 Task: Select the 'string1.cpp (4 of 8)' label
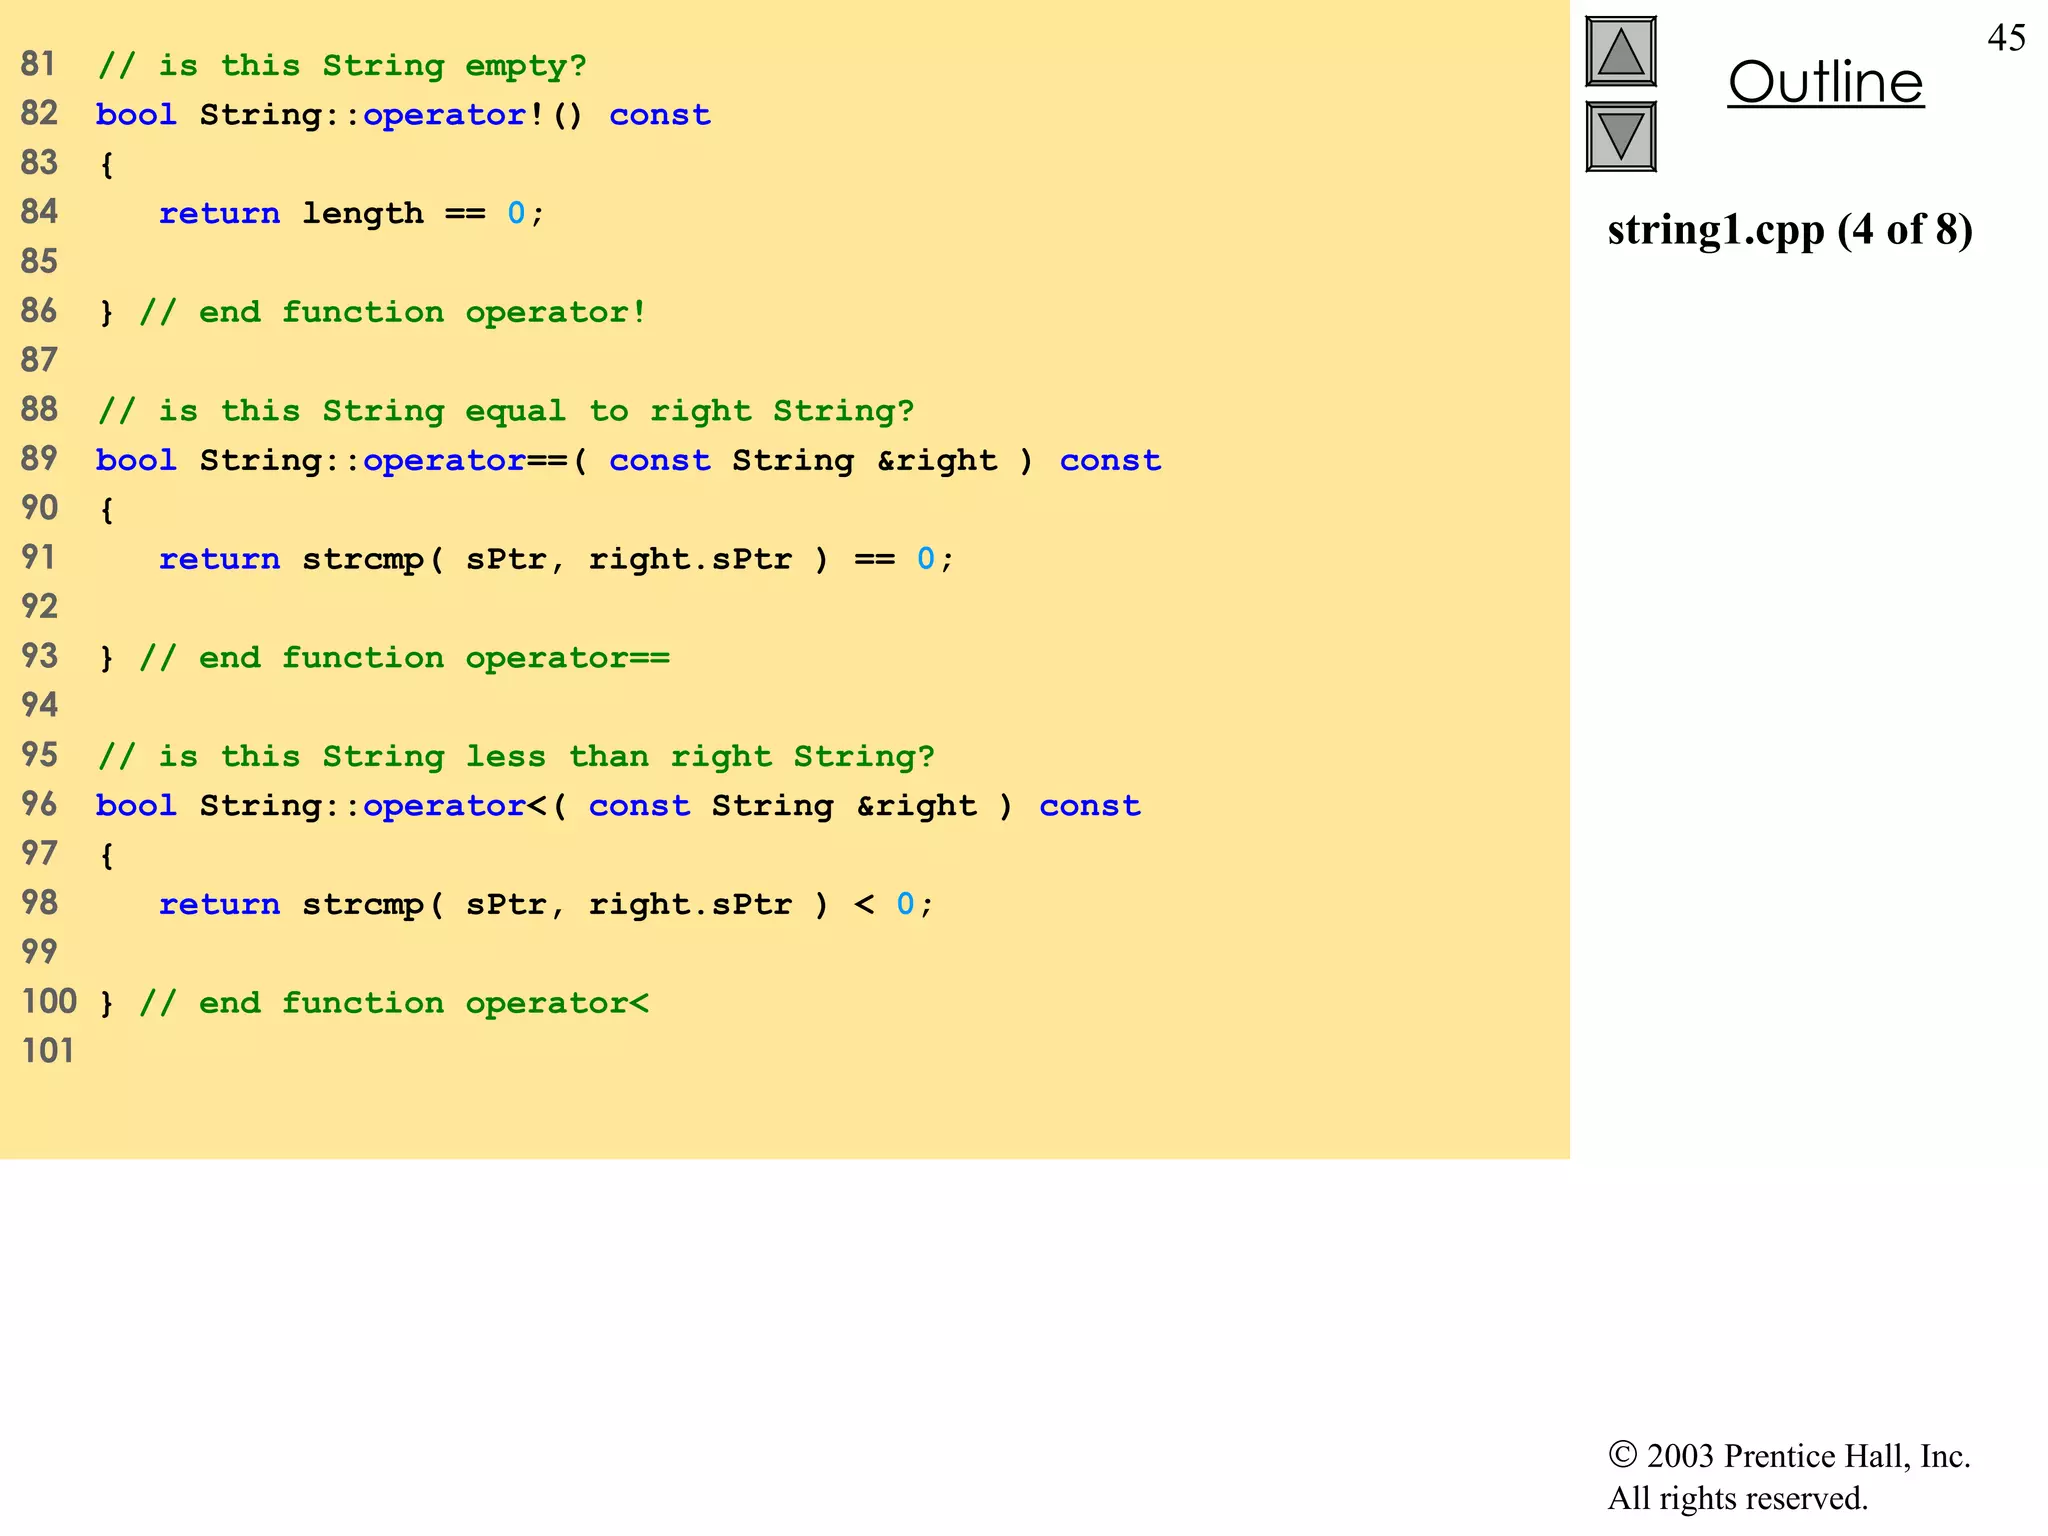pos(1790,230)
